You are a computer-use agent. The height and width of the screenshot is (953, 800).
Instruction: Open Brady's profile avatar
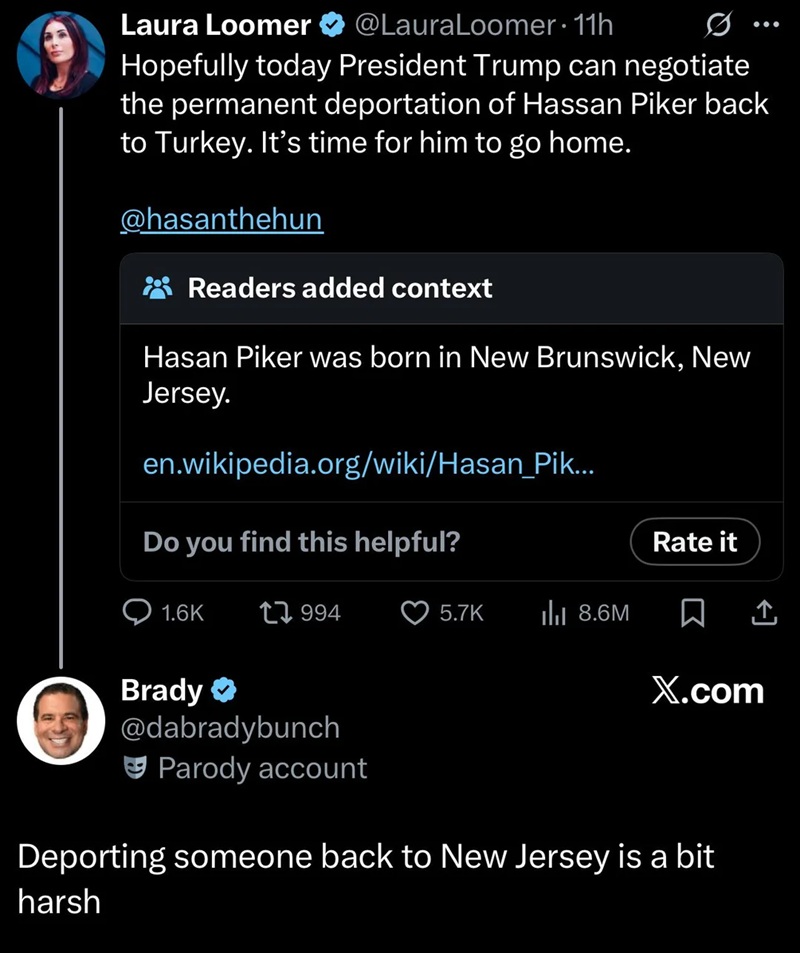(60, 722)
